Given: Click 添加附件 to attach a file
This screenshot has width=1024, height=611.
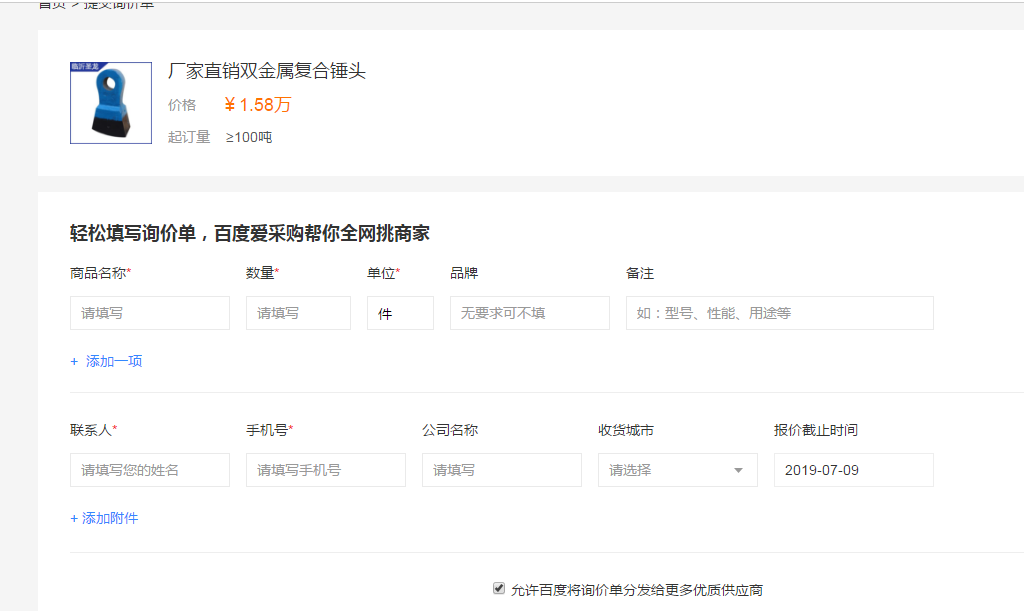Looking at the screenshot, I should click(104, 518).
